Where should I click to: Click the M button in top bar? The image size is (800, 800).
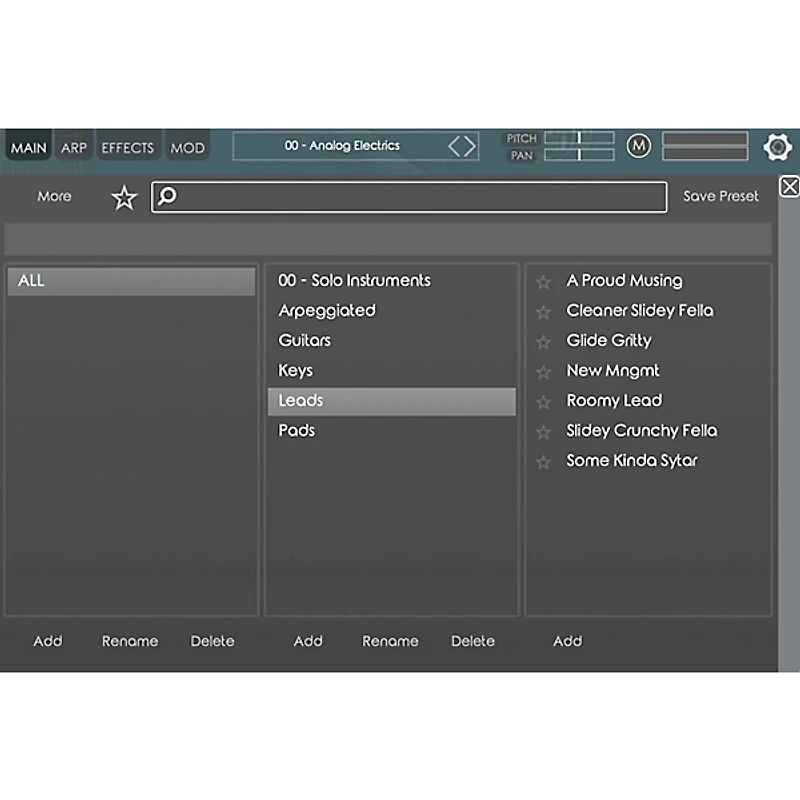coord(638,146)
